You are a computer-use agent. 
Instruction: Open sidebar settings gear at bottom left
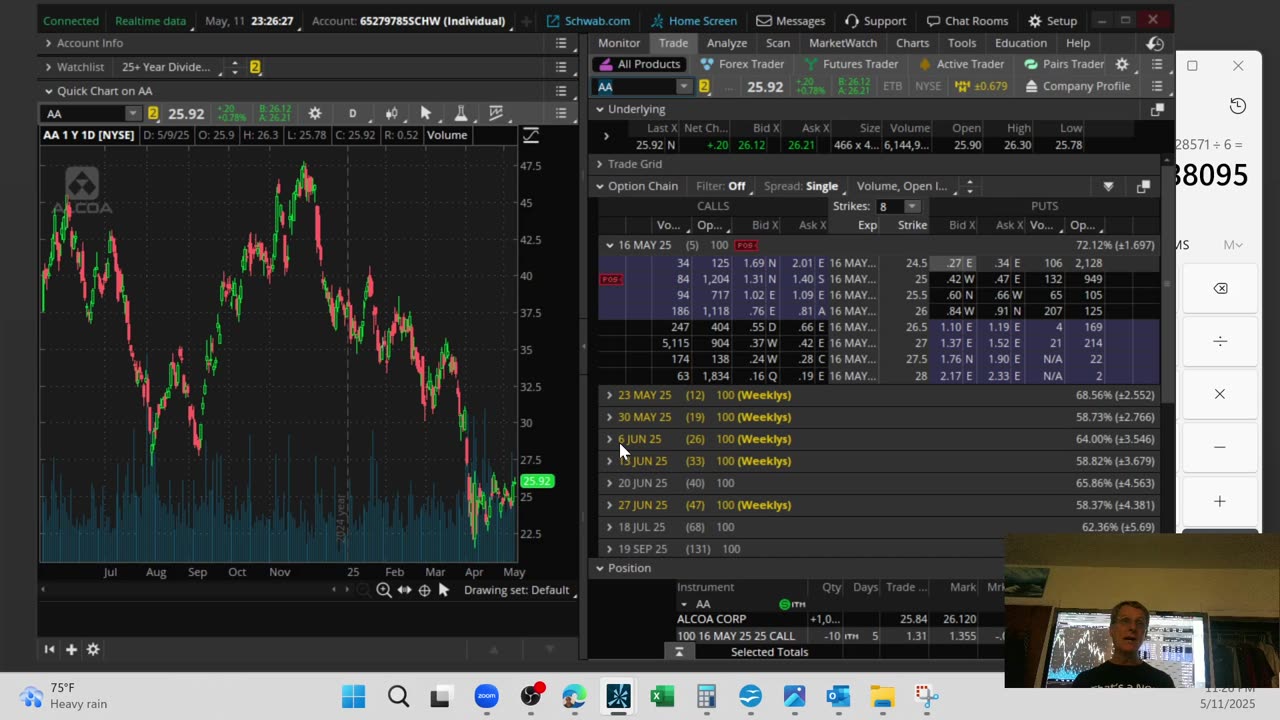pos(93,649)
